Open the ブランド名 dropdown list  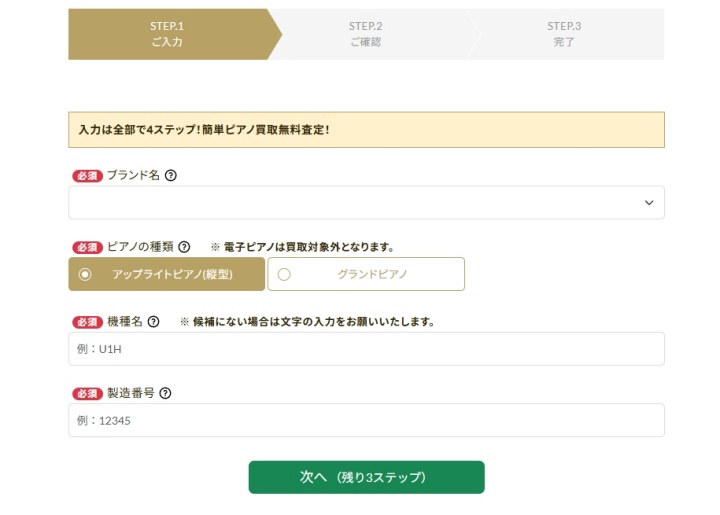point(366,202)
